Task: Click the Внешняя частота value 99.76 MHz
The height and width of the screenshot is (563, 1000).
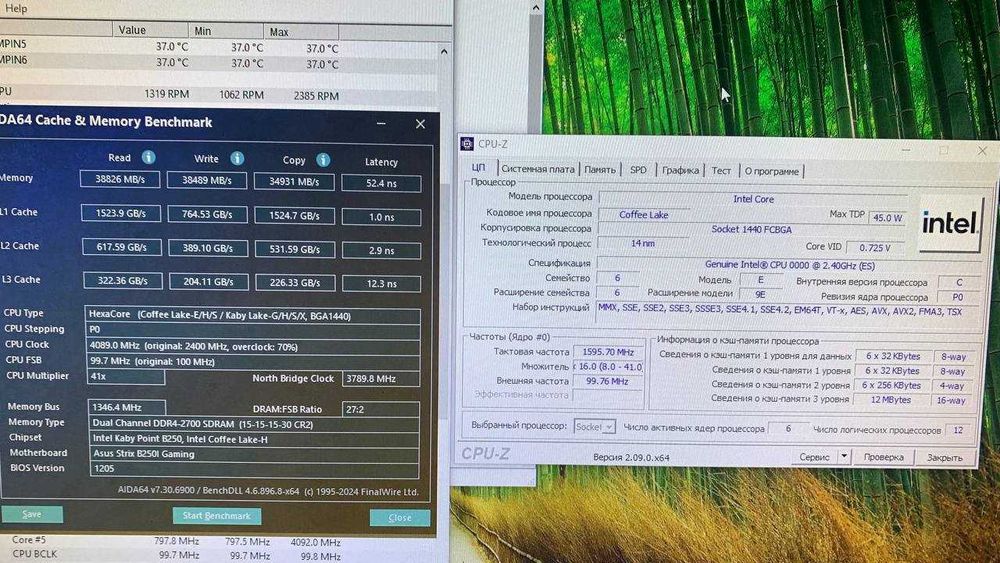Action: click(608, 381)
